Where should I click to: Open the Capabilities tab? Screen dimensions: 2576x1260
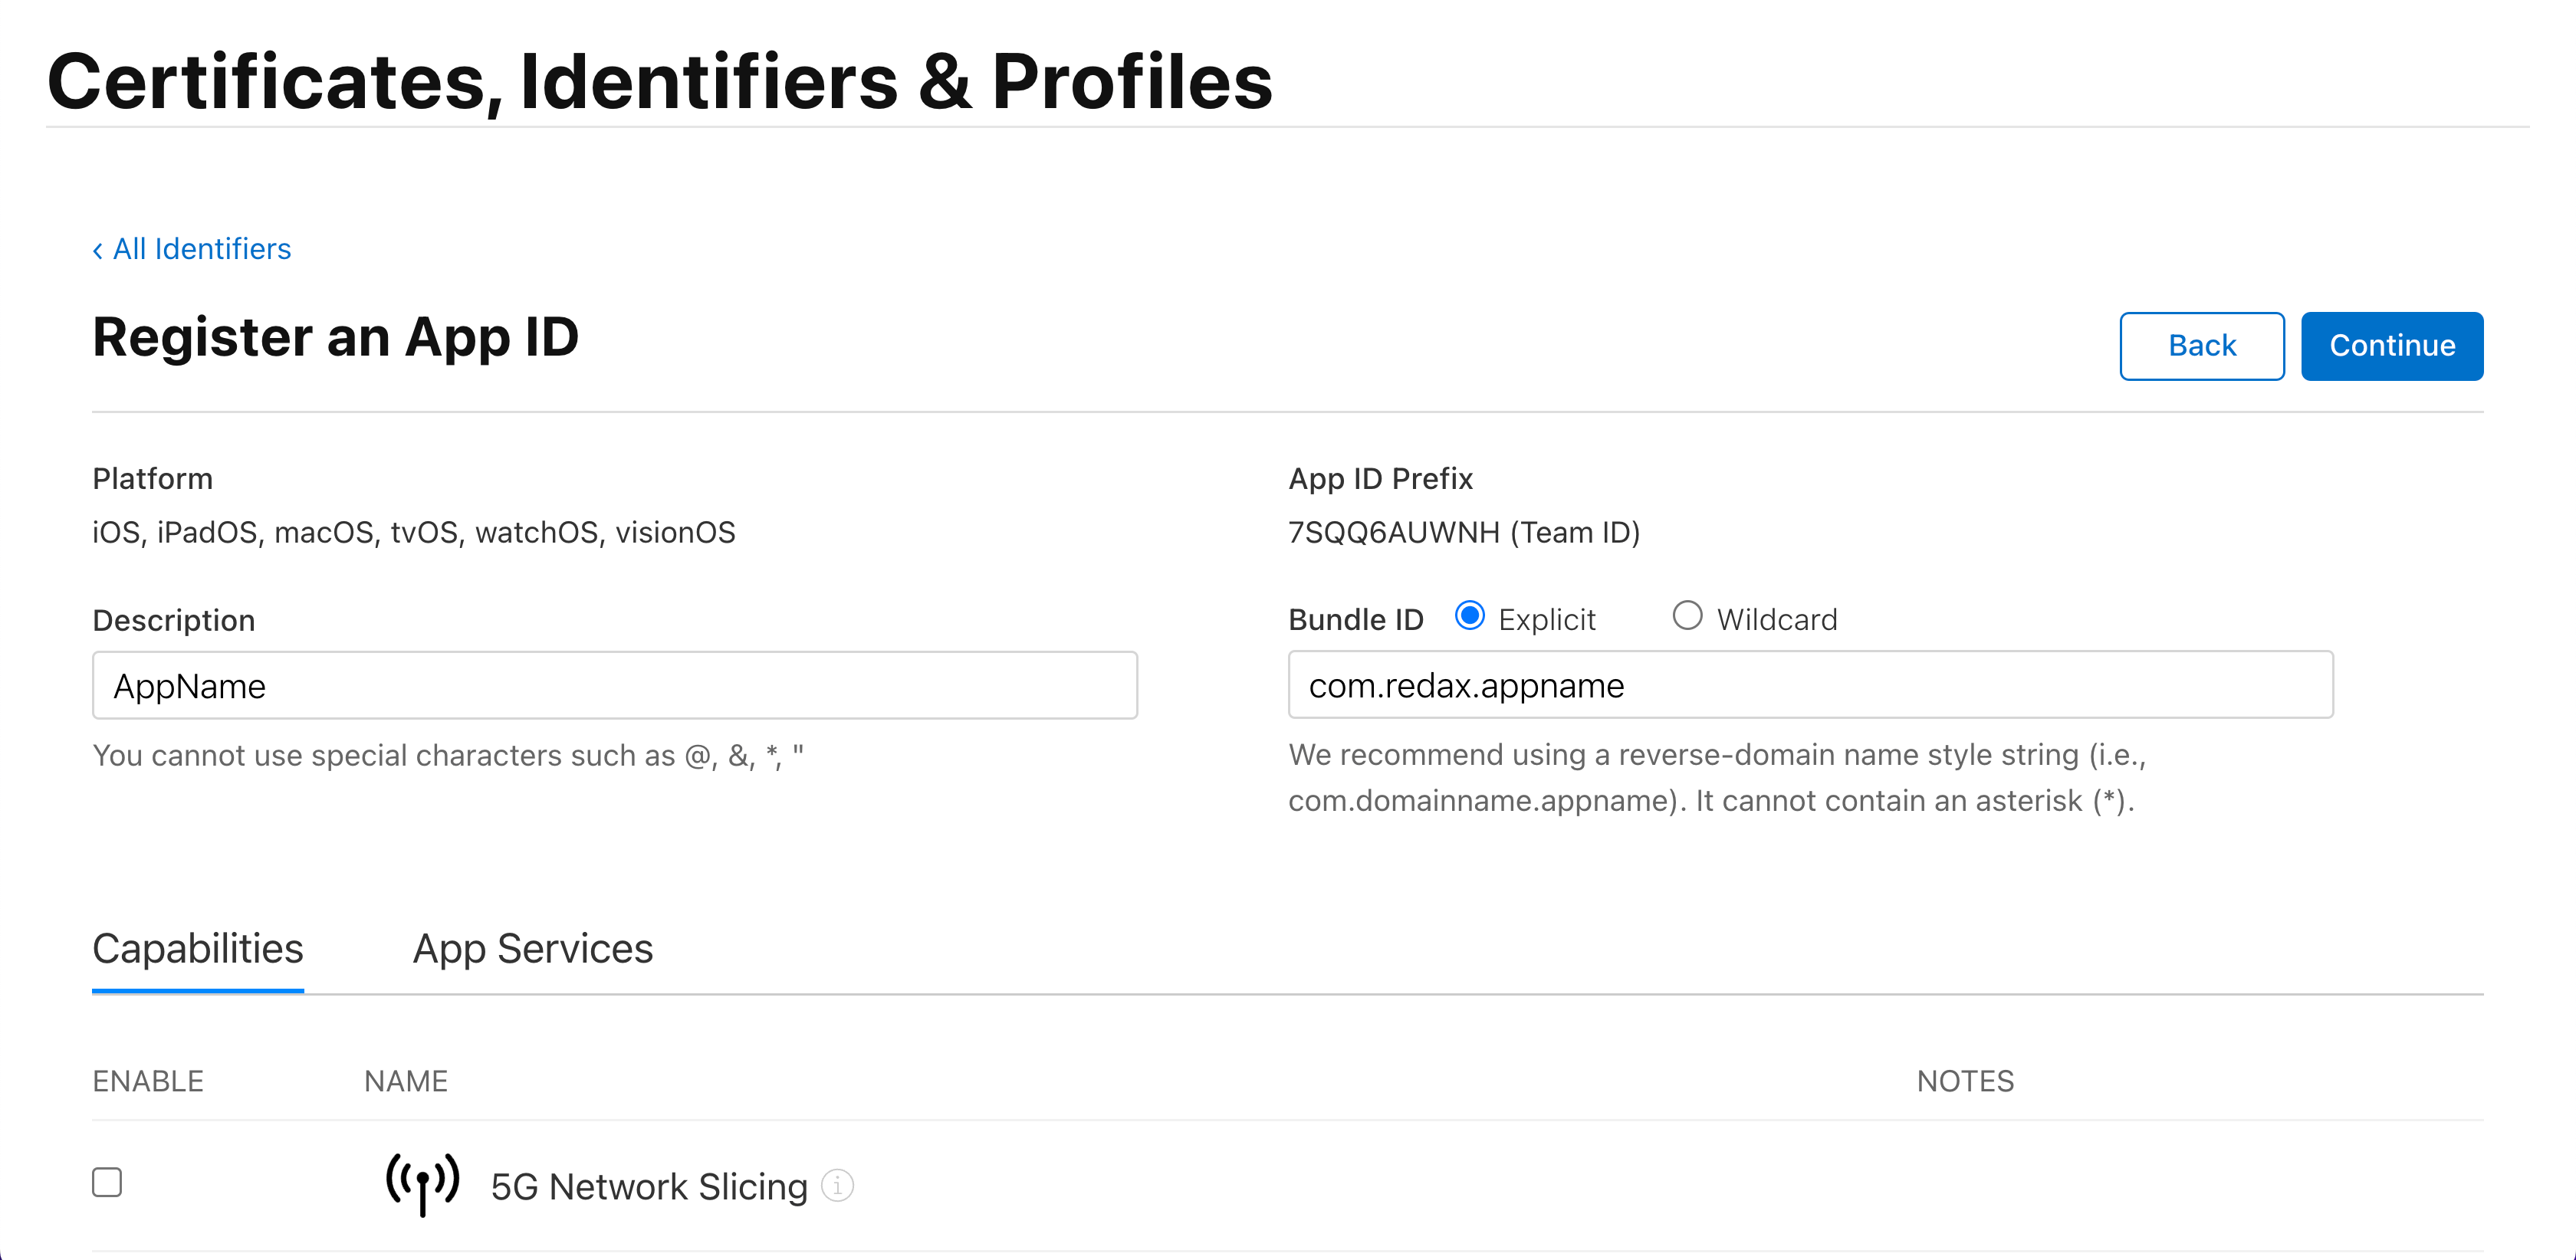(x=198, y=948)
